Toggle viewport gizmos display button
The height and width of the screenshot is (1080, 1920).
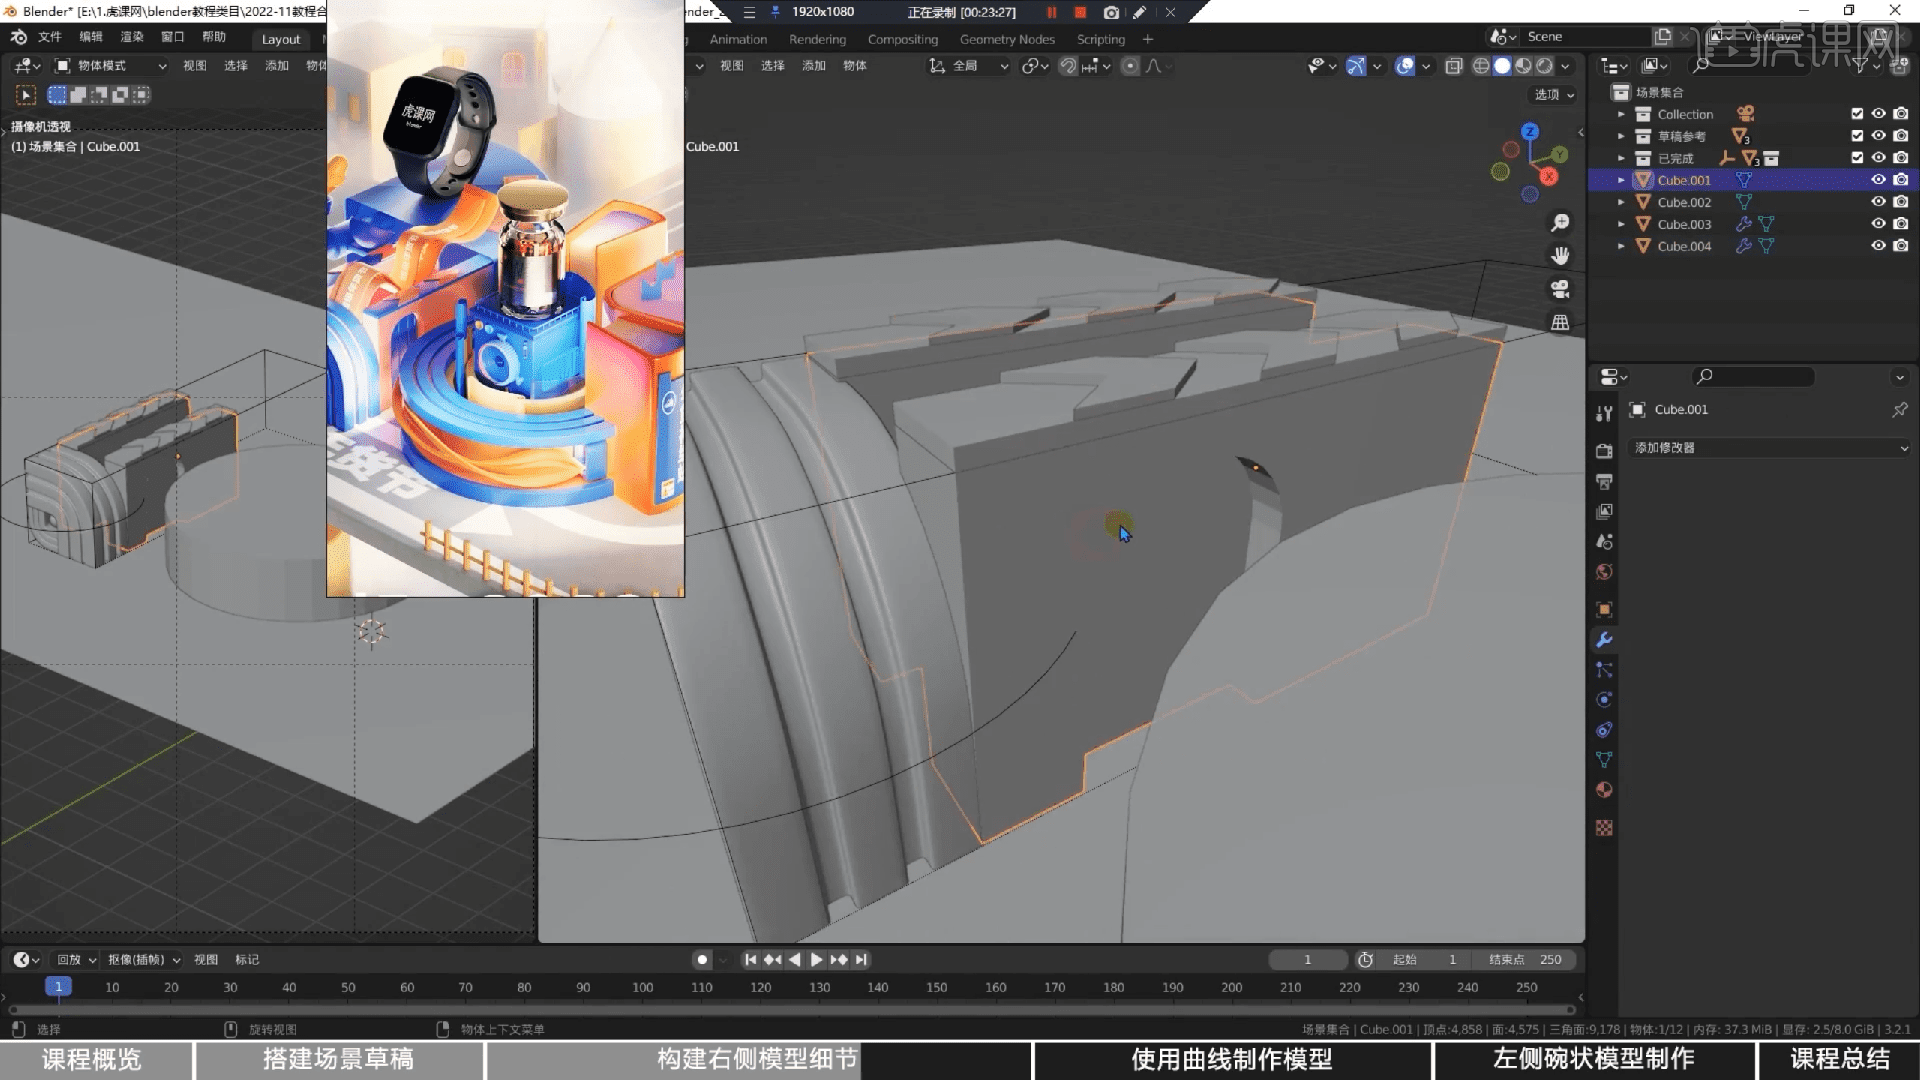tap(1355, 66)
